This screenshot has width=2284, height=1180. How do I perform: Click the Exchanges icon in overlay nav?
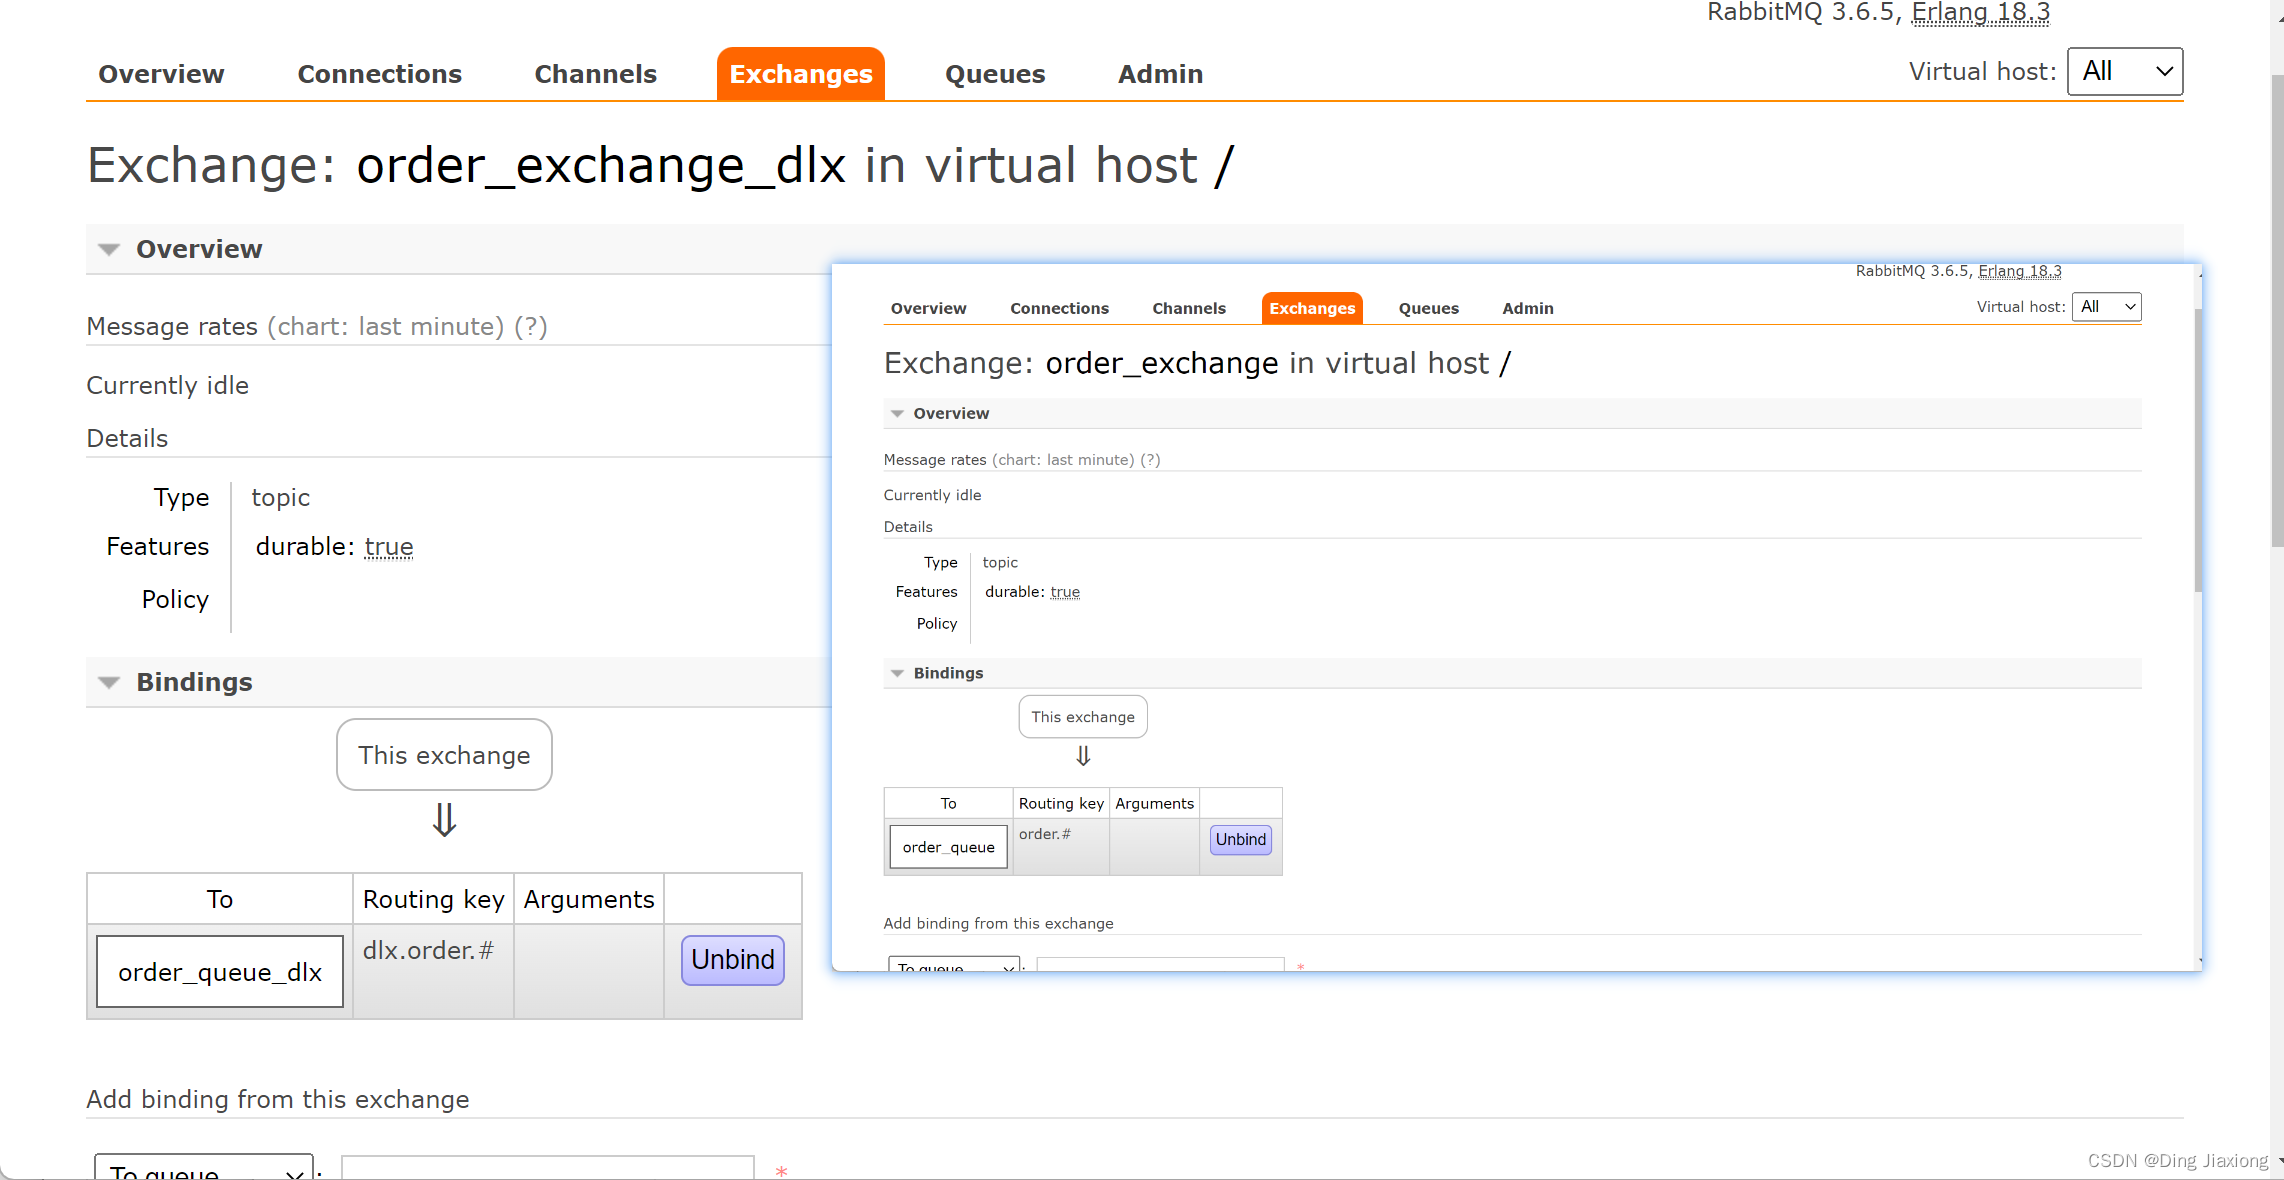coord(1309,309)
